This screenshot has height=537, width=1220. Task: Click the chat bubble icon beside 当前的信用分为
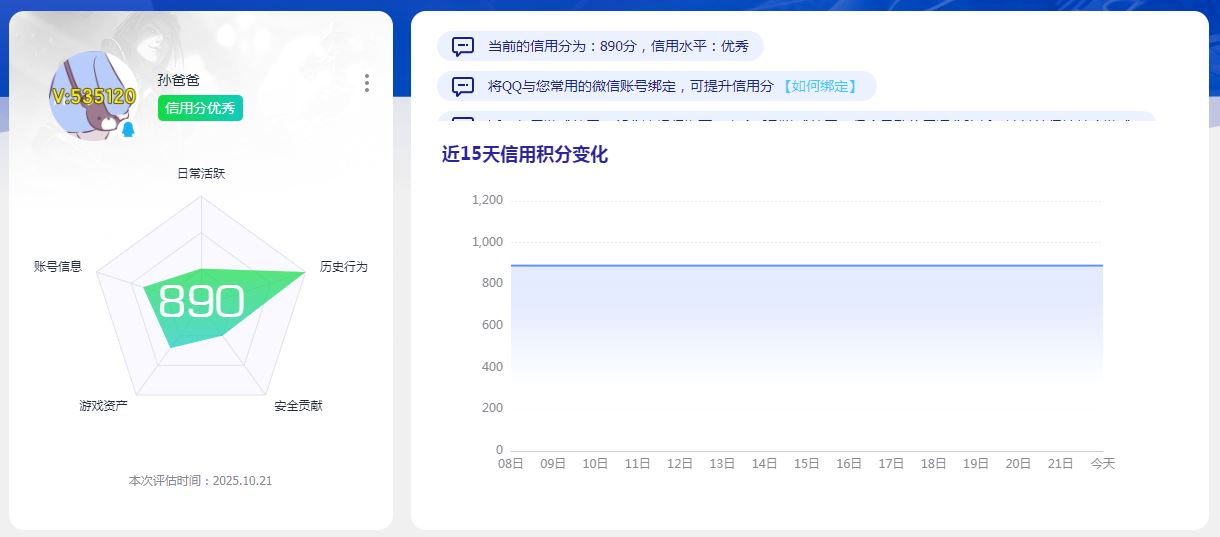(x=463, y=46)
